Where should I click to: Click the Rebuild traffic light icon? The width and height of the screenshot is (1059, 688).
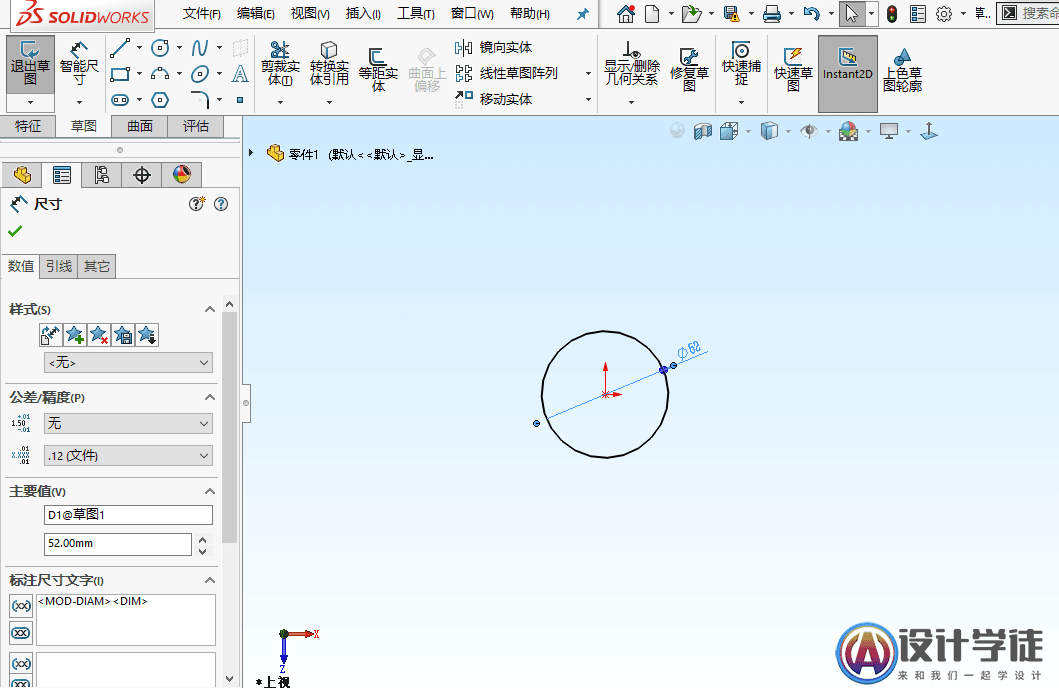tap(892, 14)
